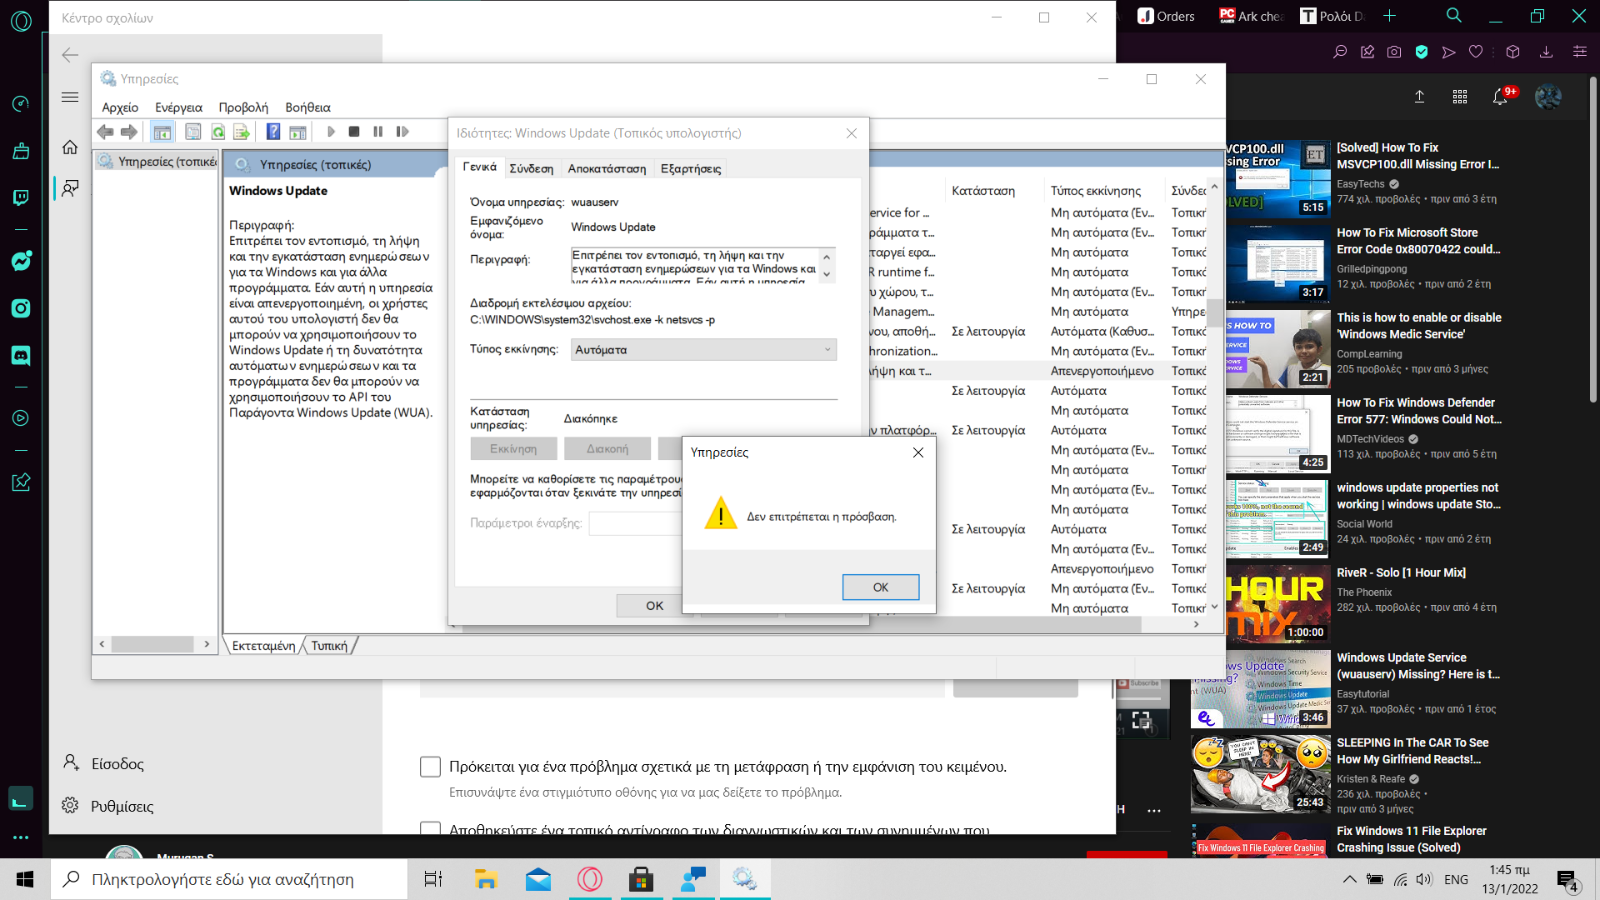
Task: Click the Refresh icon in Services toolbar
Action: [217, 132]
